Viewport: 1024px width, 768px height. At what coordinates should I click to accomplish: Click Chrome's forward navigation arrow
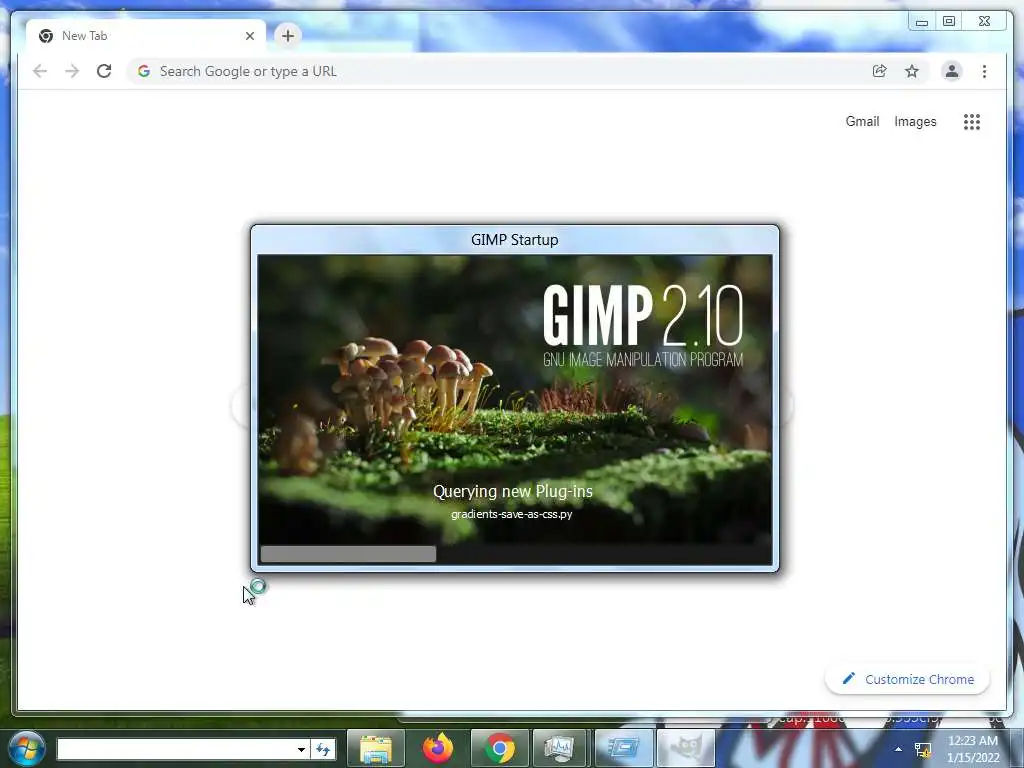[x=72, y=71]
